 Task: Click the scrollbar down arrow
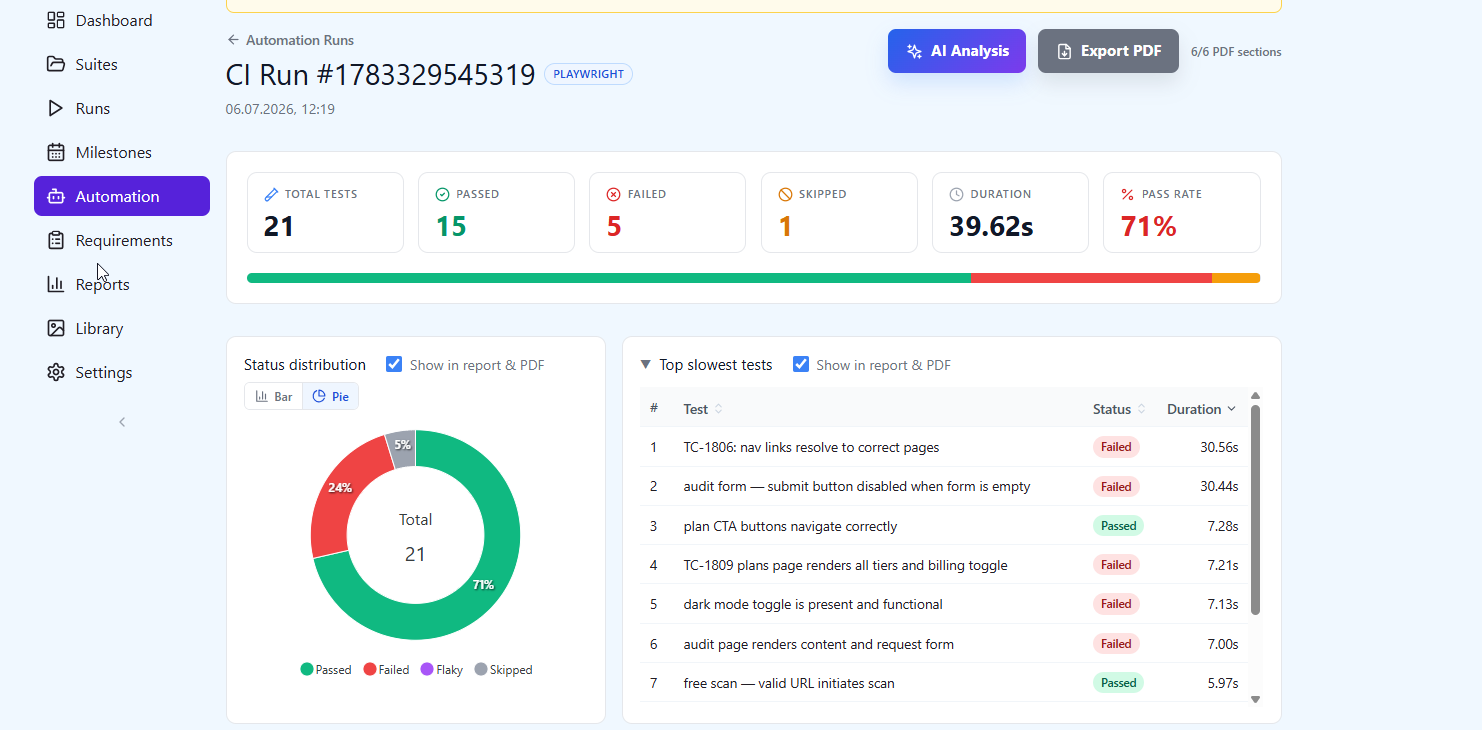(1256, 700)
